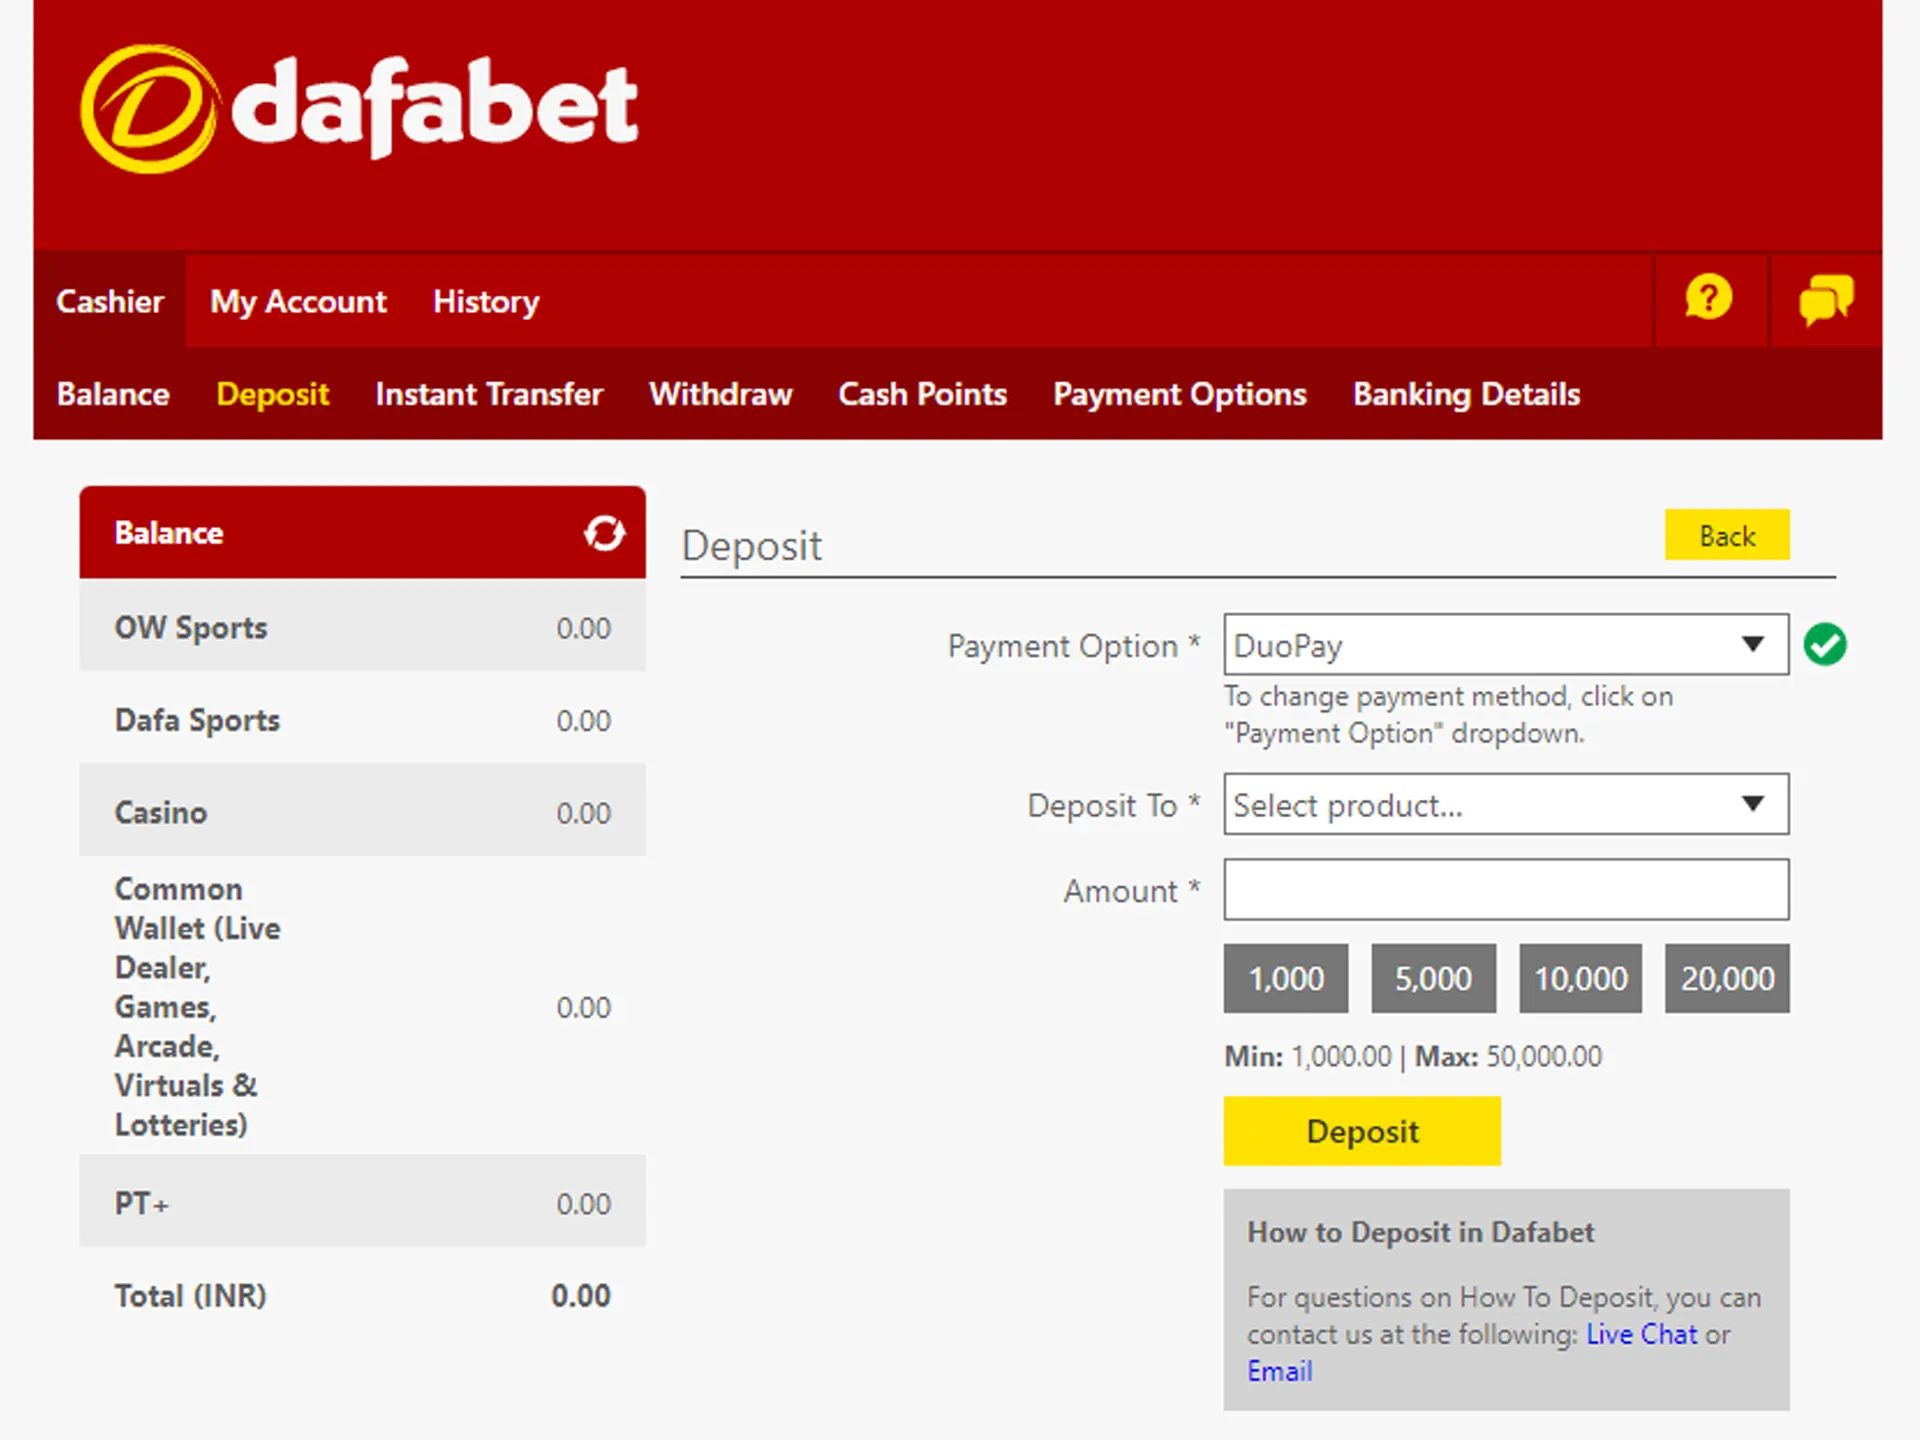Click the green checkmark beside Payment Option
This screenshot has width=1920, height=1440.
1825,644
